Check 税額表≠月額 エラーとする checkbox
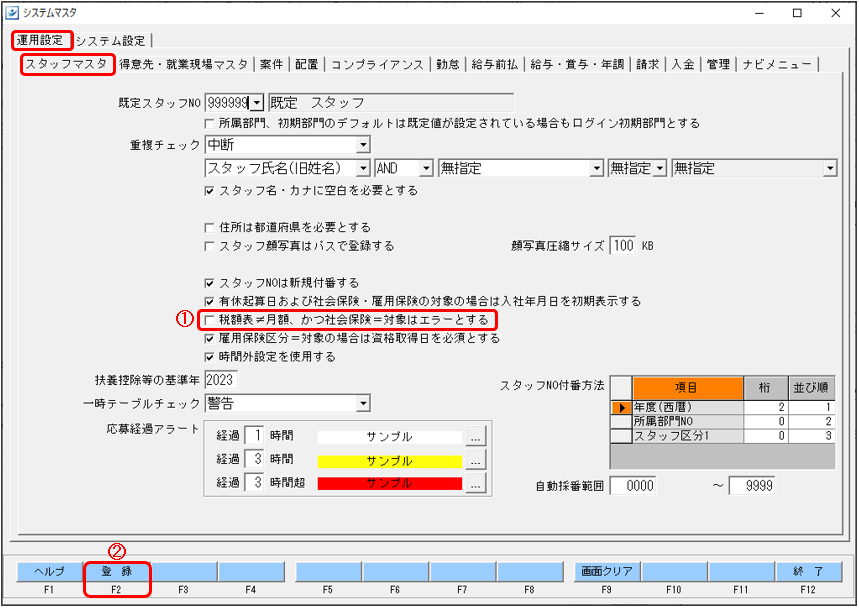Image resolution: width=859 pixels, height=608 pixels. (209, 320)
